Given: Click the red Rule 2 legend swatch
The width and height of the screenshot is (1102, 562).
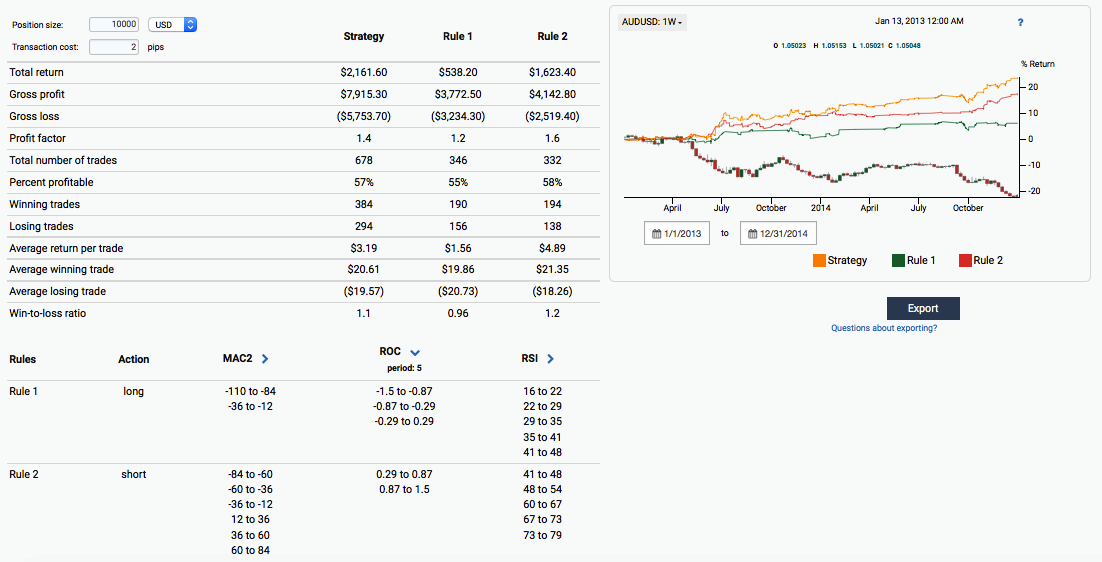Looking at the screenshot, I should (965, 261).
